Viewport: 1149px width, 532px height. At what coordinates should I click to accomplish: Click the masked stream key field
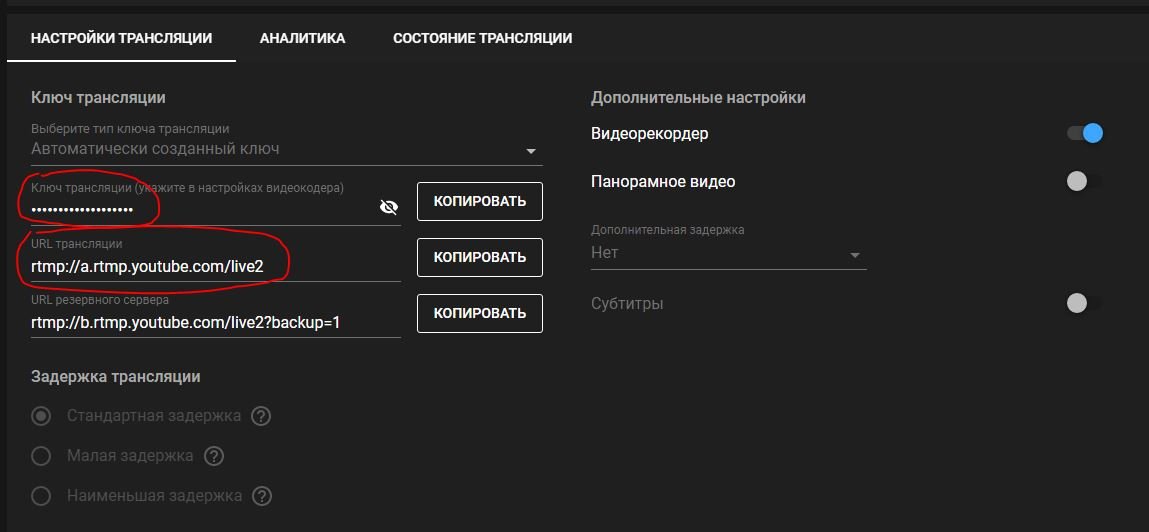pos(200,208)
